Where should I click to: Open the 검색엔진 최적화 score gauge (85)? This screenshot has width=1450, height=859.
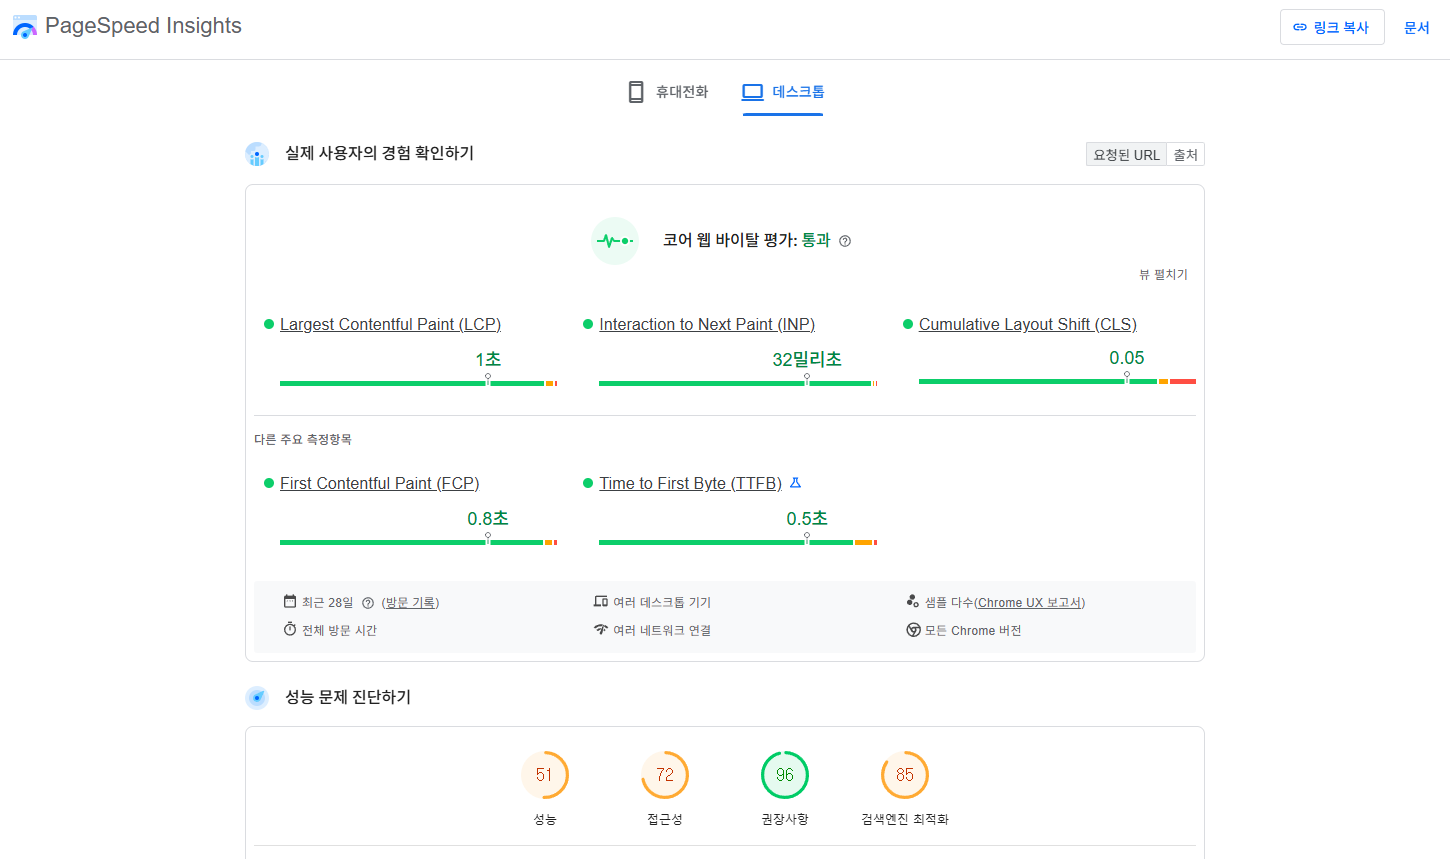(905, 775)
